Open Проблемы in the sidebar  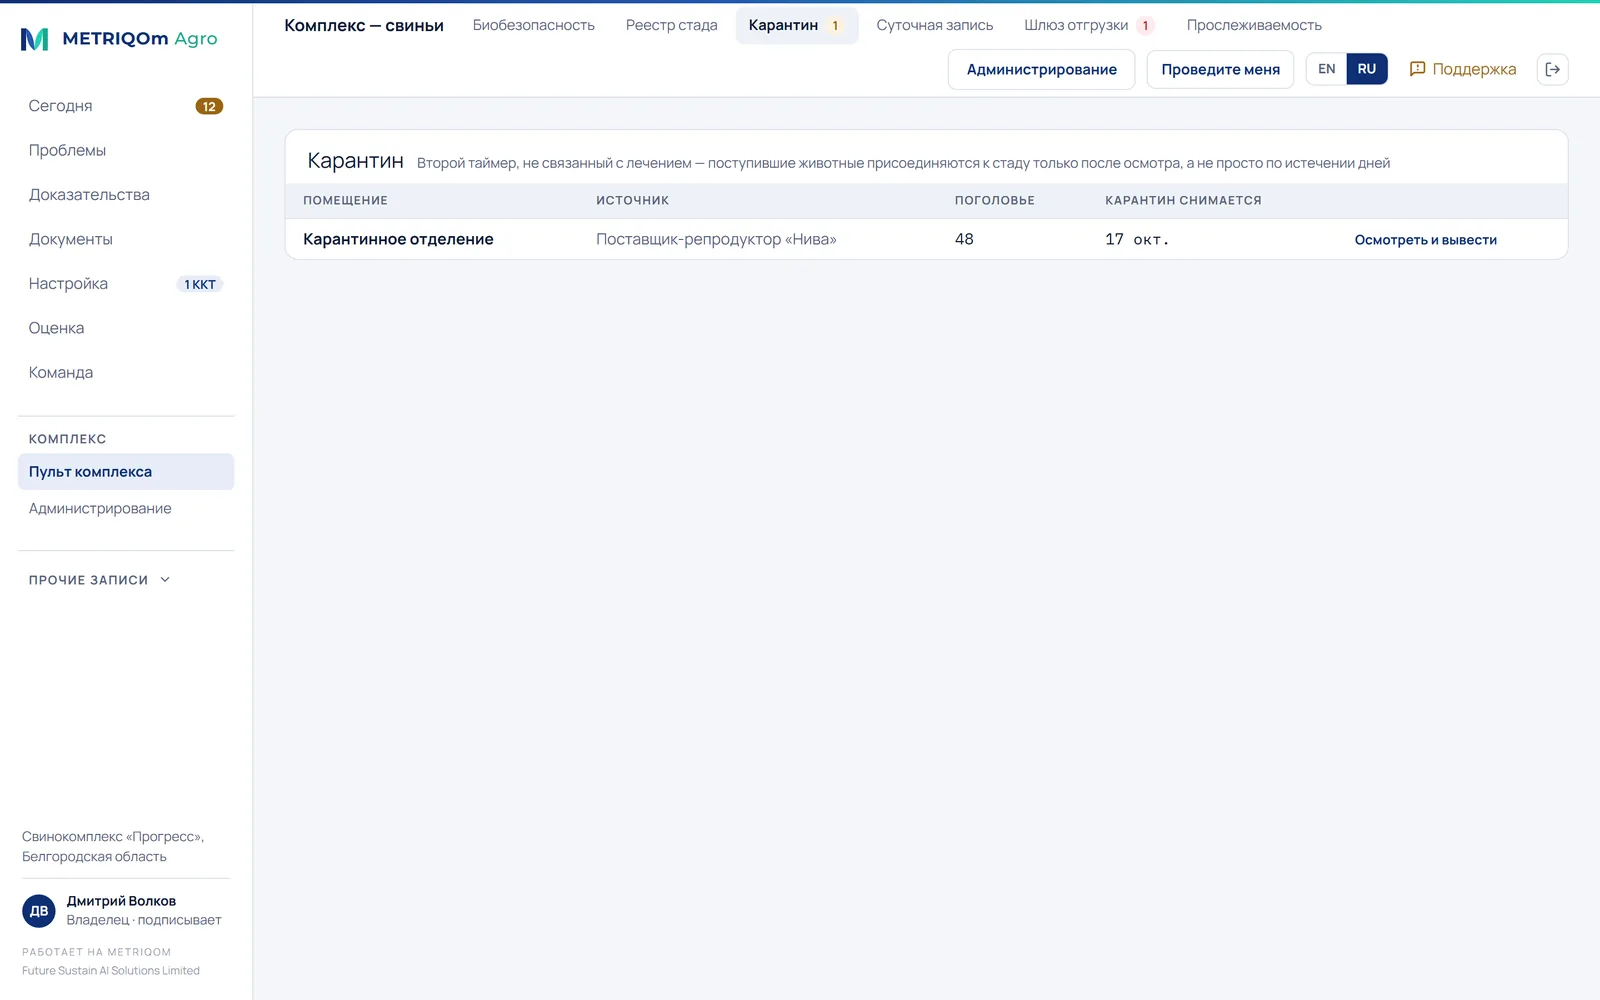126,150
